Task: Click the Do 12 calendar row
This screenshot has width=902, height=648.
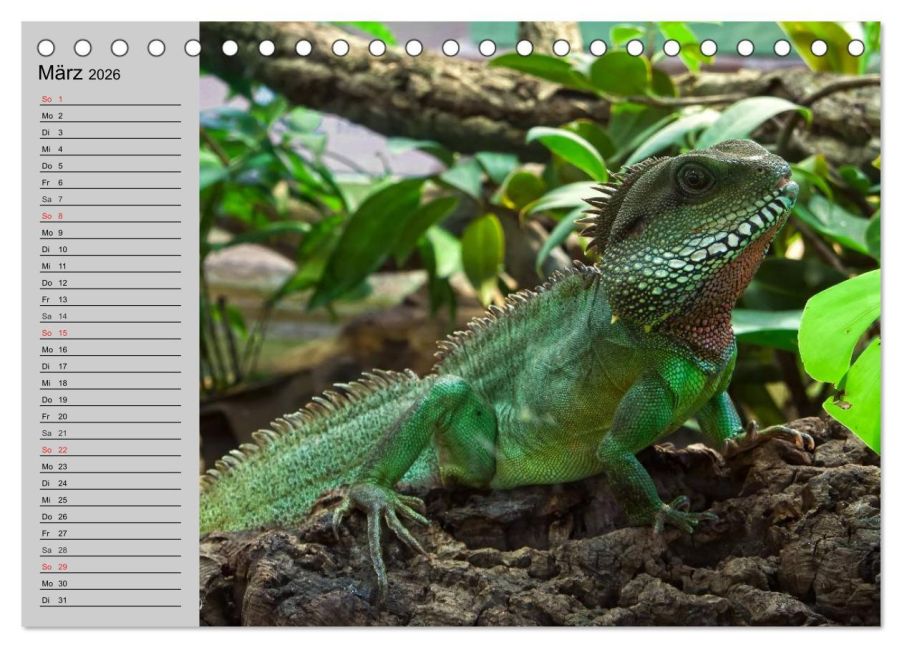Action: click(x=110, y=283)
